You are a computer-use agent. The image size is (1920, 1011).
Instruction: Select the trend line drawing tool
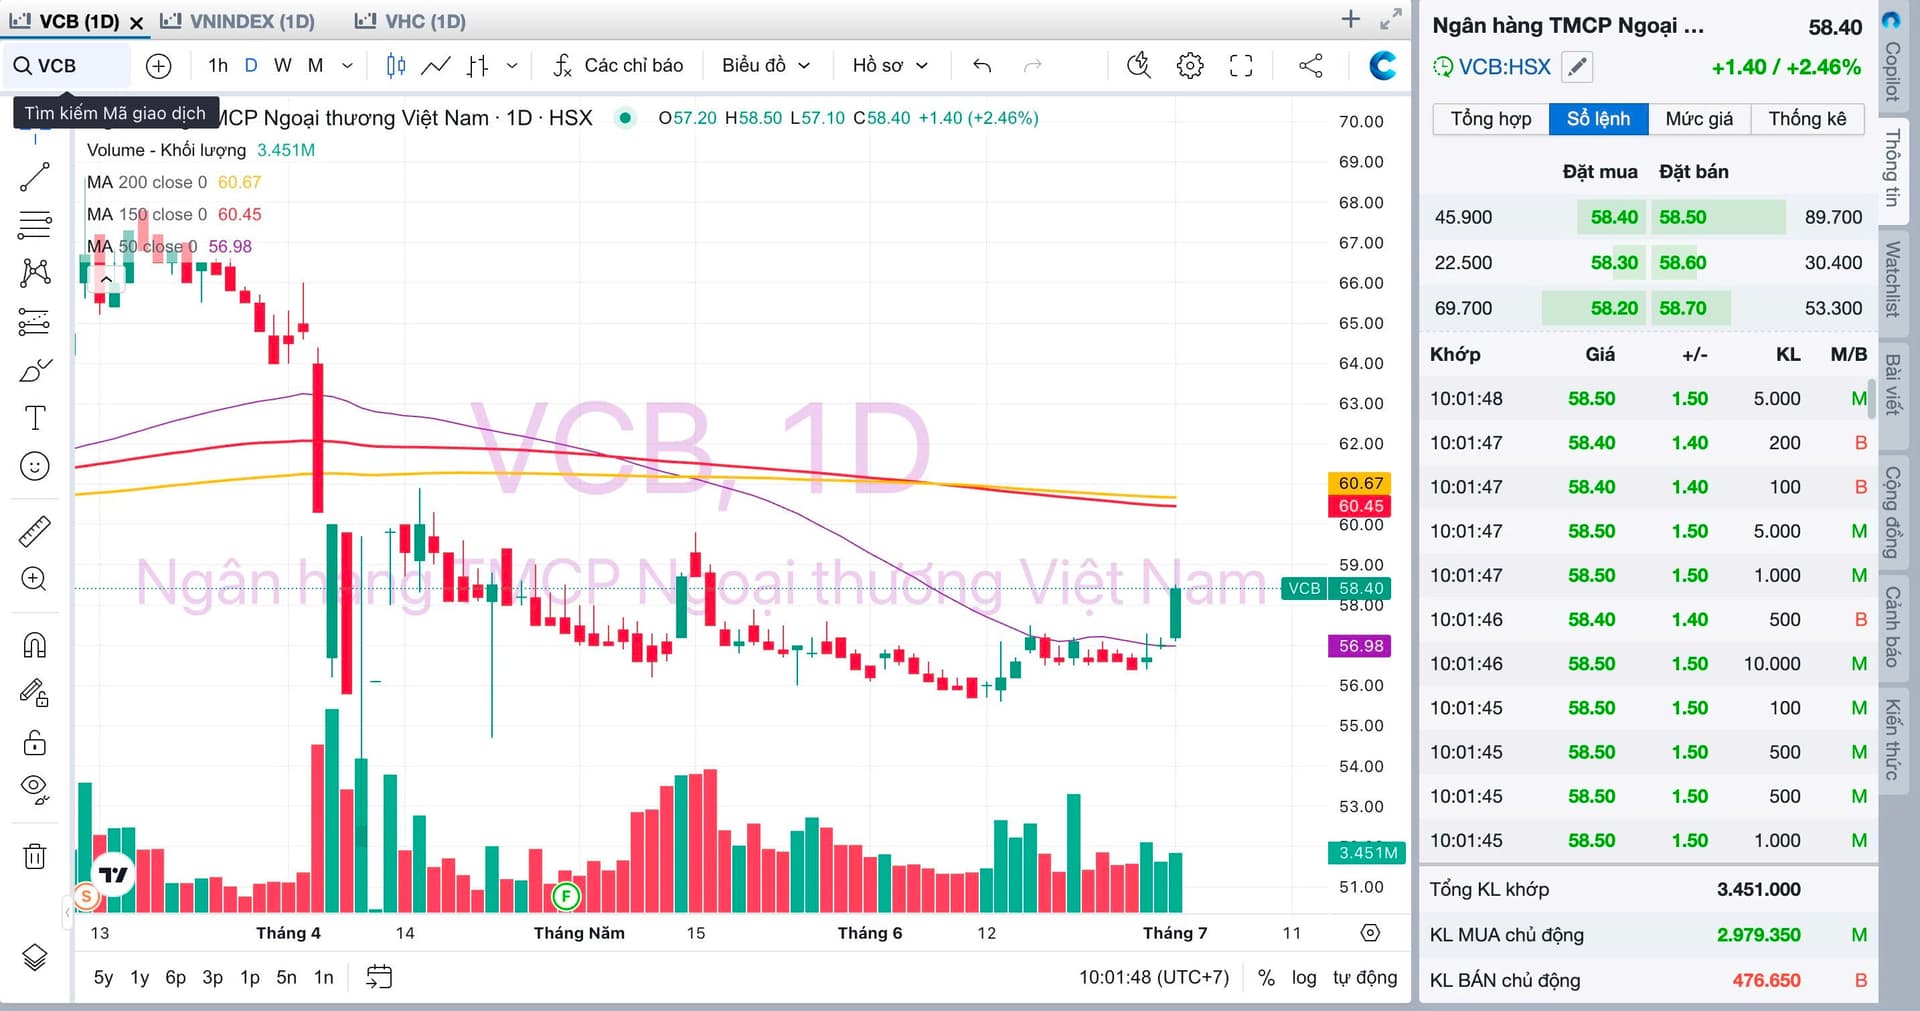(x=35, y=177)
